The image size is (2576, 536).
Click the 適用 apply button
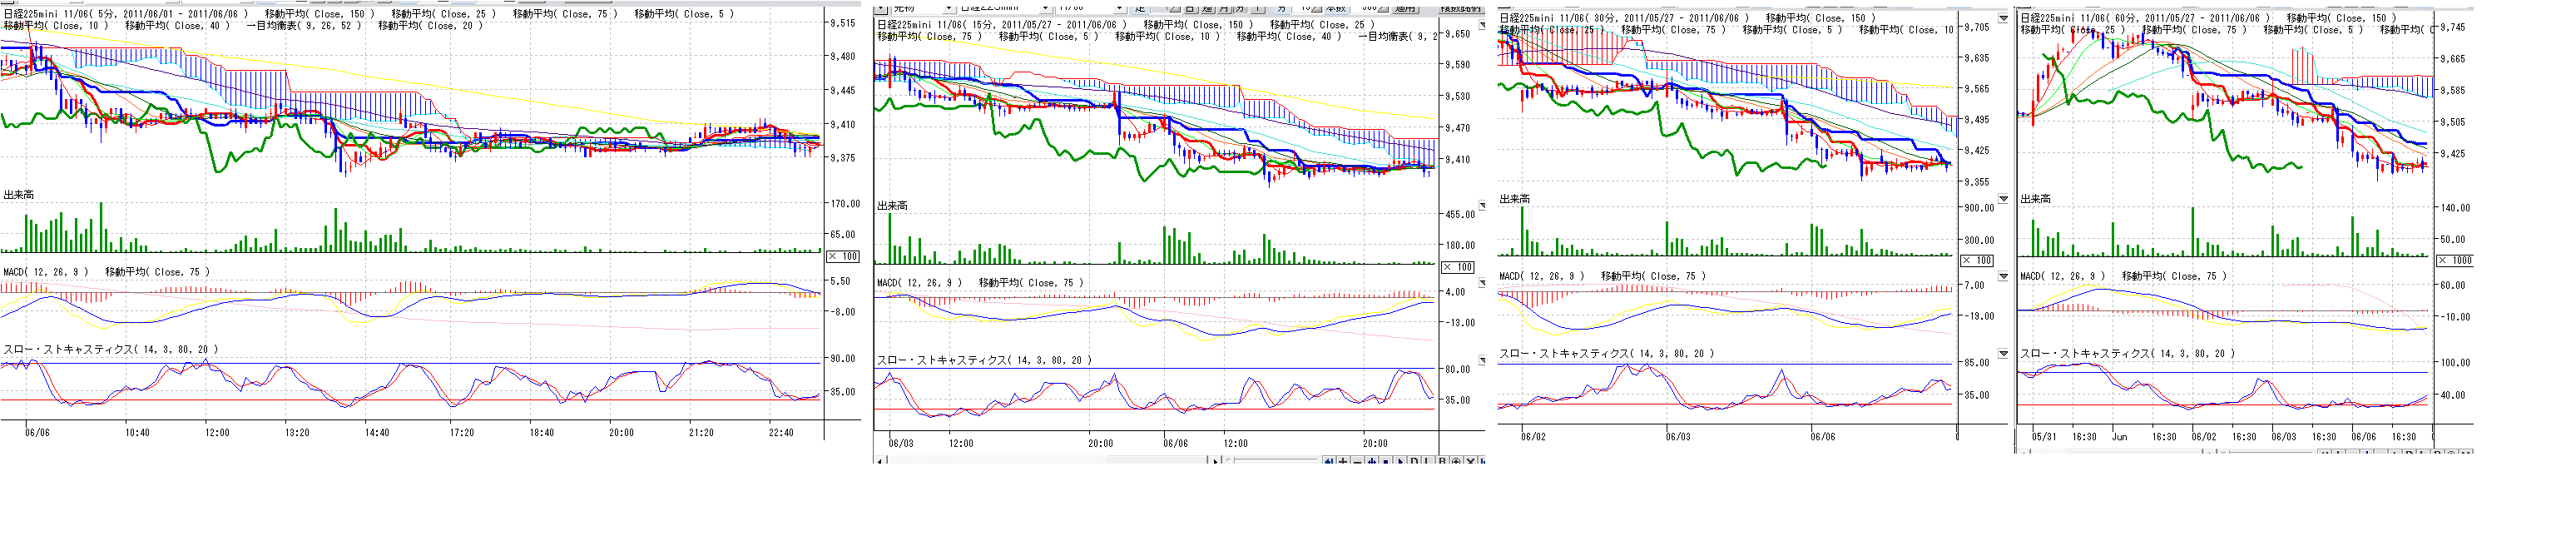(x=1405, y=8)
